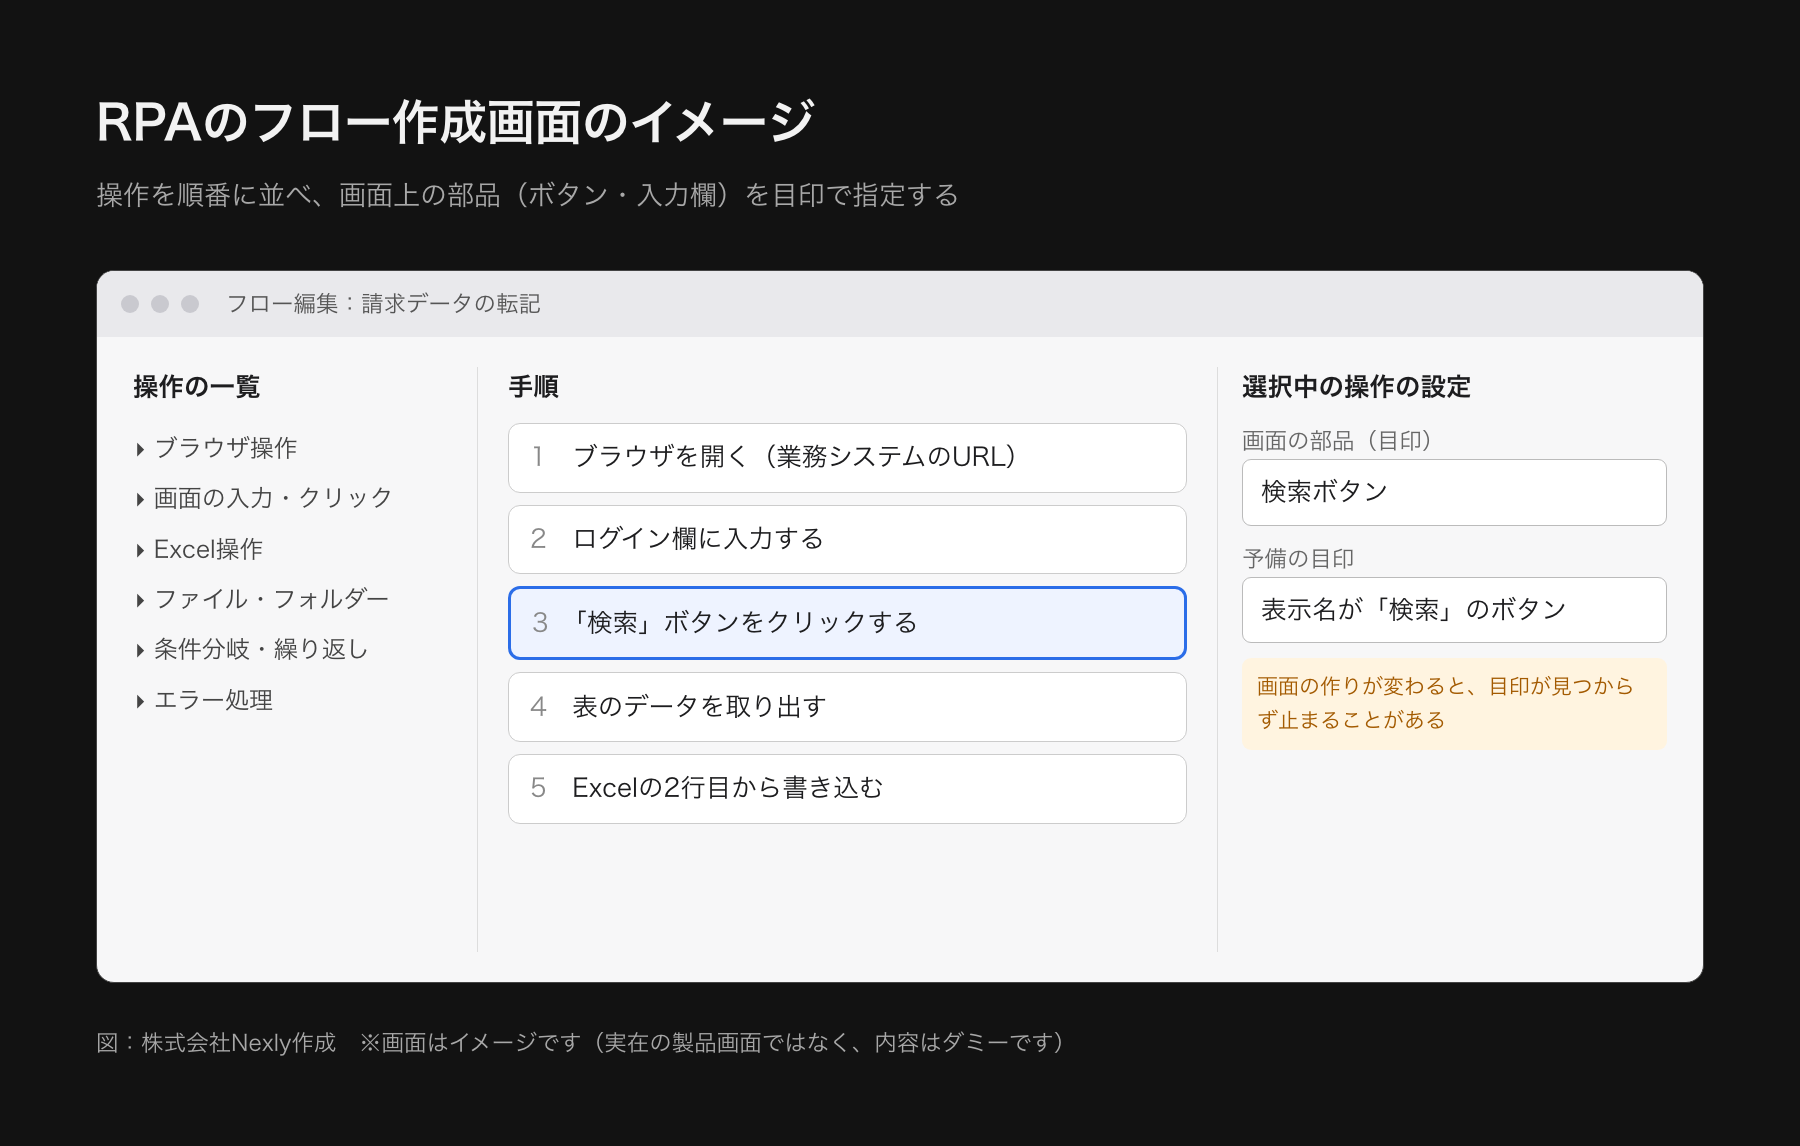Image resolution: width=1800 pixels, height=1146 pixels.
Task: Select step 3 「検索」ボタンをクリックする
Action: (x=847, y=623)
